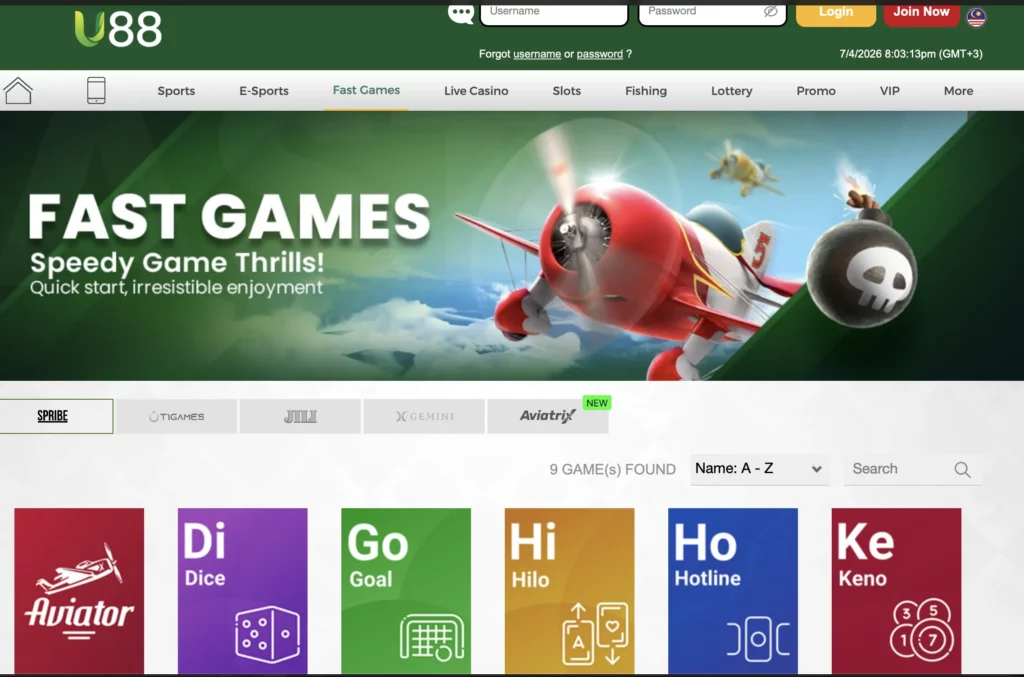Image resolution: width=1024 pixels, height=677 pixels.
Task: Toggle password visibility eye icon
Action: [x=771, y=11]
